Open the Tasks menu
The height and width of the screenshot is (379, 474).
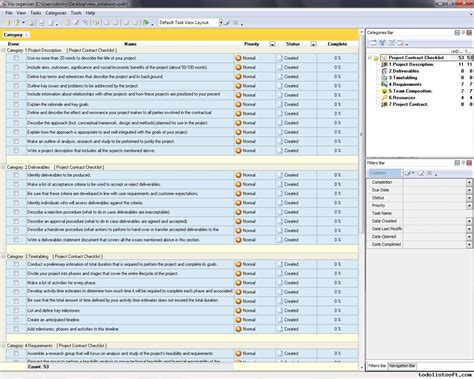(36, 13)
